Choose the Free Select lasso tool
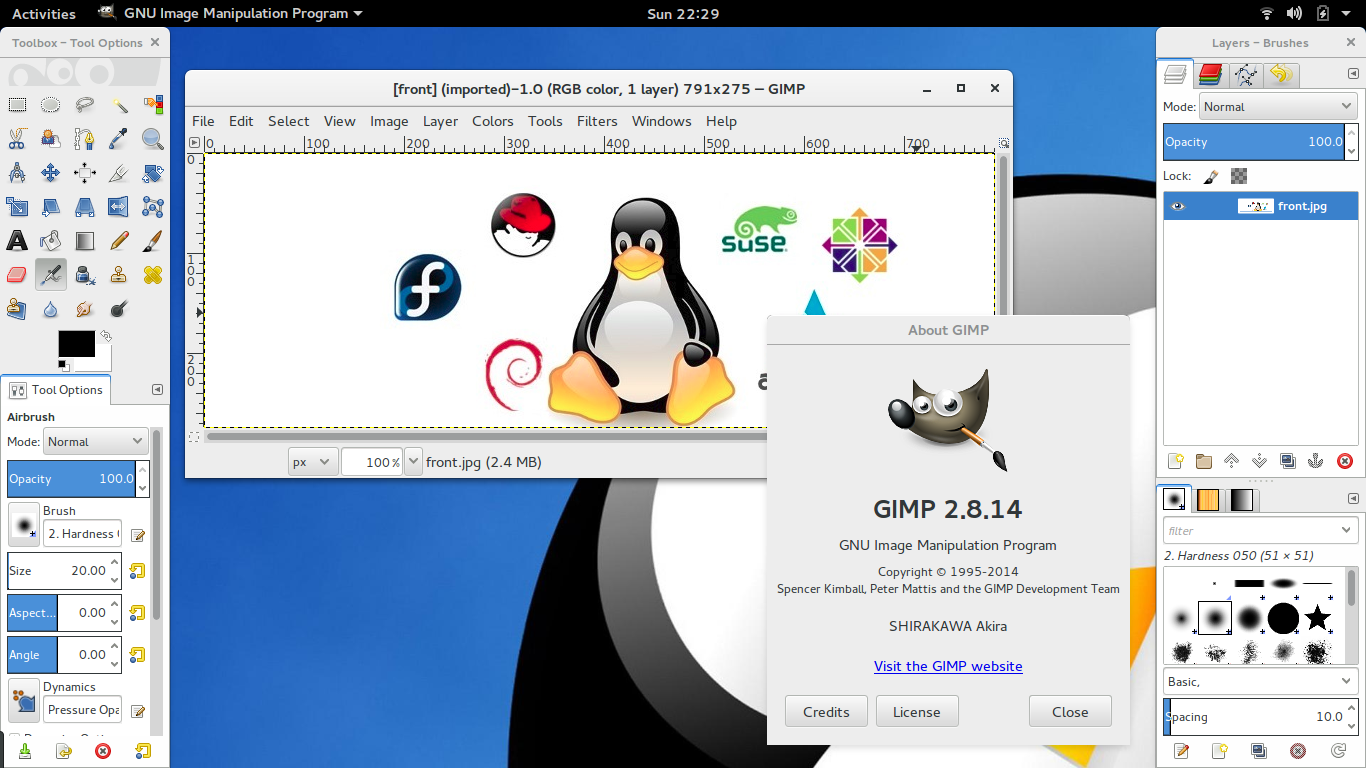The image size is (1366, 768). coord(85,105)
